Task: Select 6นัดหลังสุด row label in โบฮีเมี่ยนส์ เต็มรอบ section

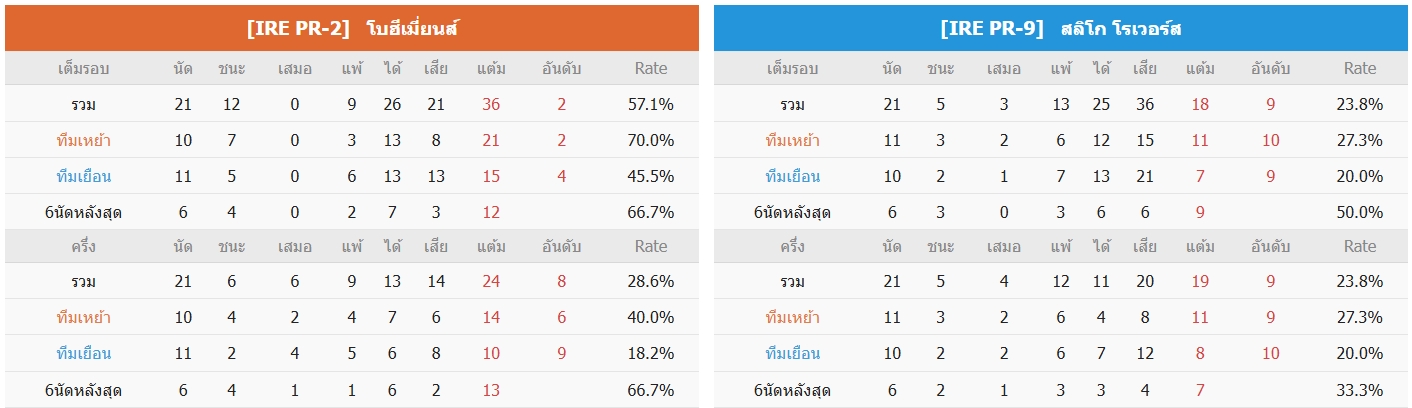Action: point(88,213)
